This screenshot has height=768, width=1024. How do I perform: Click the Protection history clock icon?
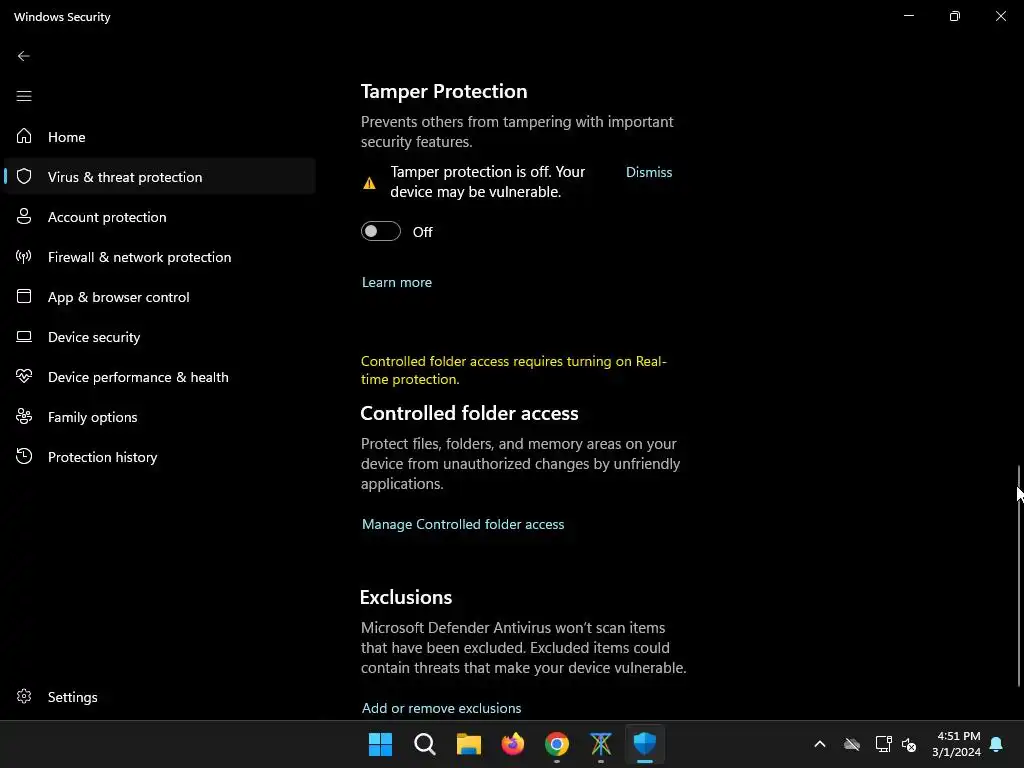pos(24,456)
